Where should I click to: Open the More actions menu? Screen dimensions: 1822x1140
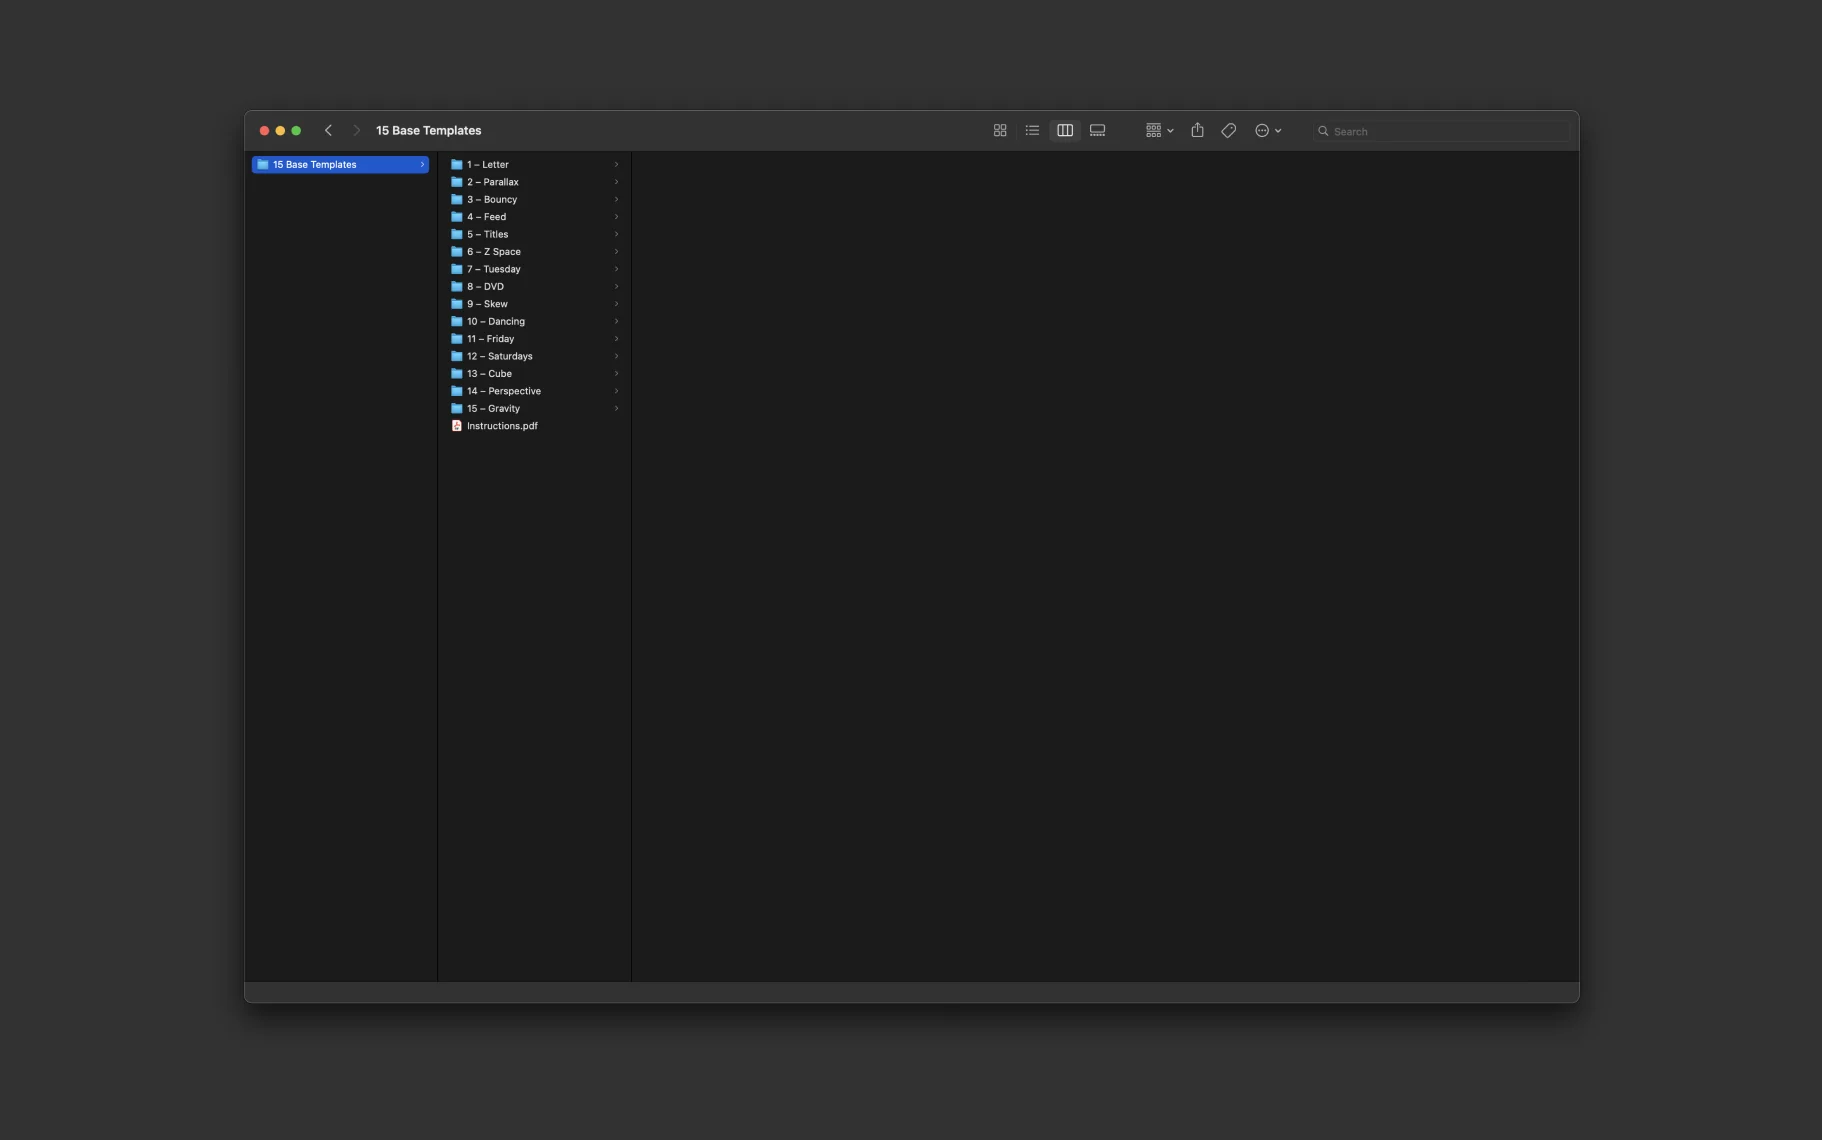click(x=1267, y=131)
